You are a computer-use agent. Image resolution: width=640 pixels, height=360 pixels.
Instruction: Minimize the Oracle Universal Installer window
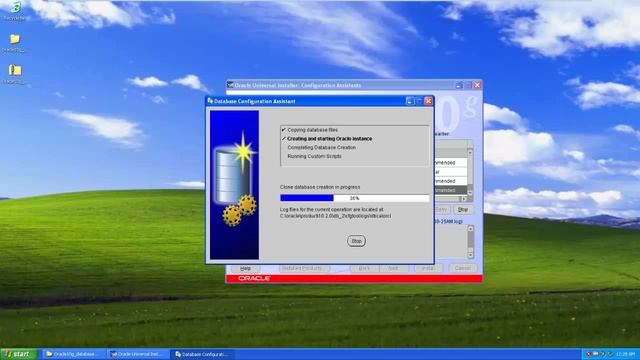(x=459, y=85)
